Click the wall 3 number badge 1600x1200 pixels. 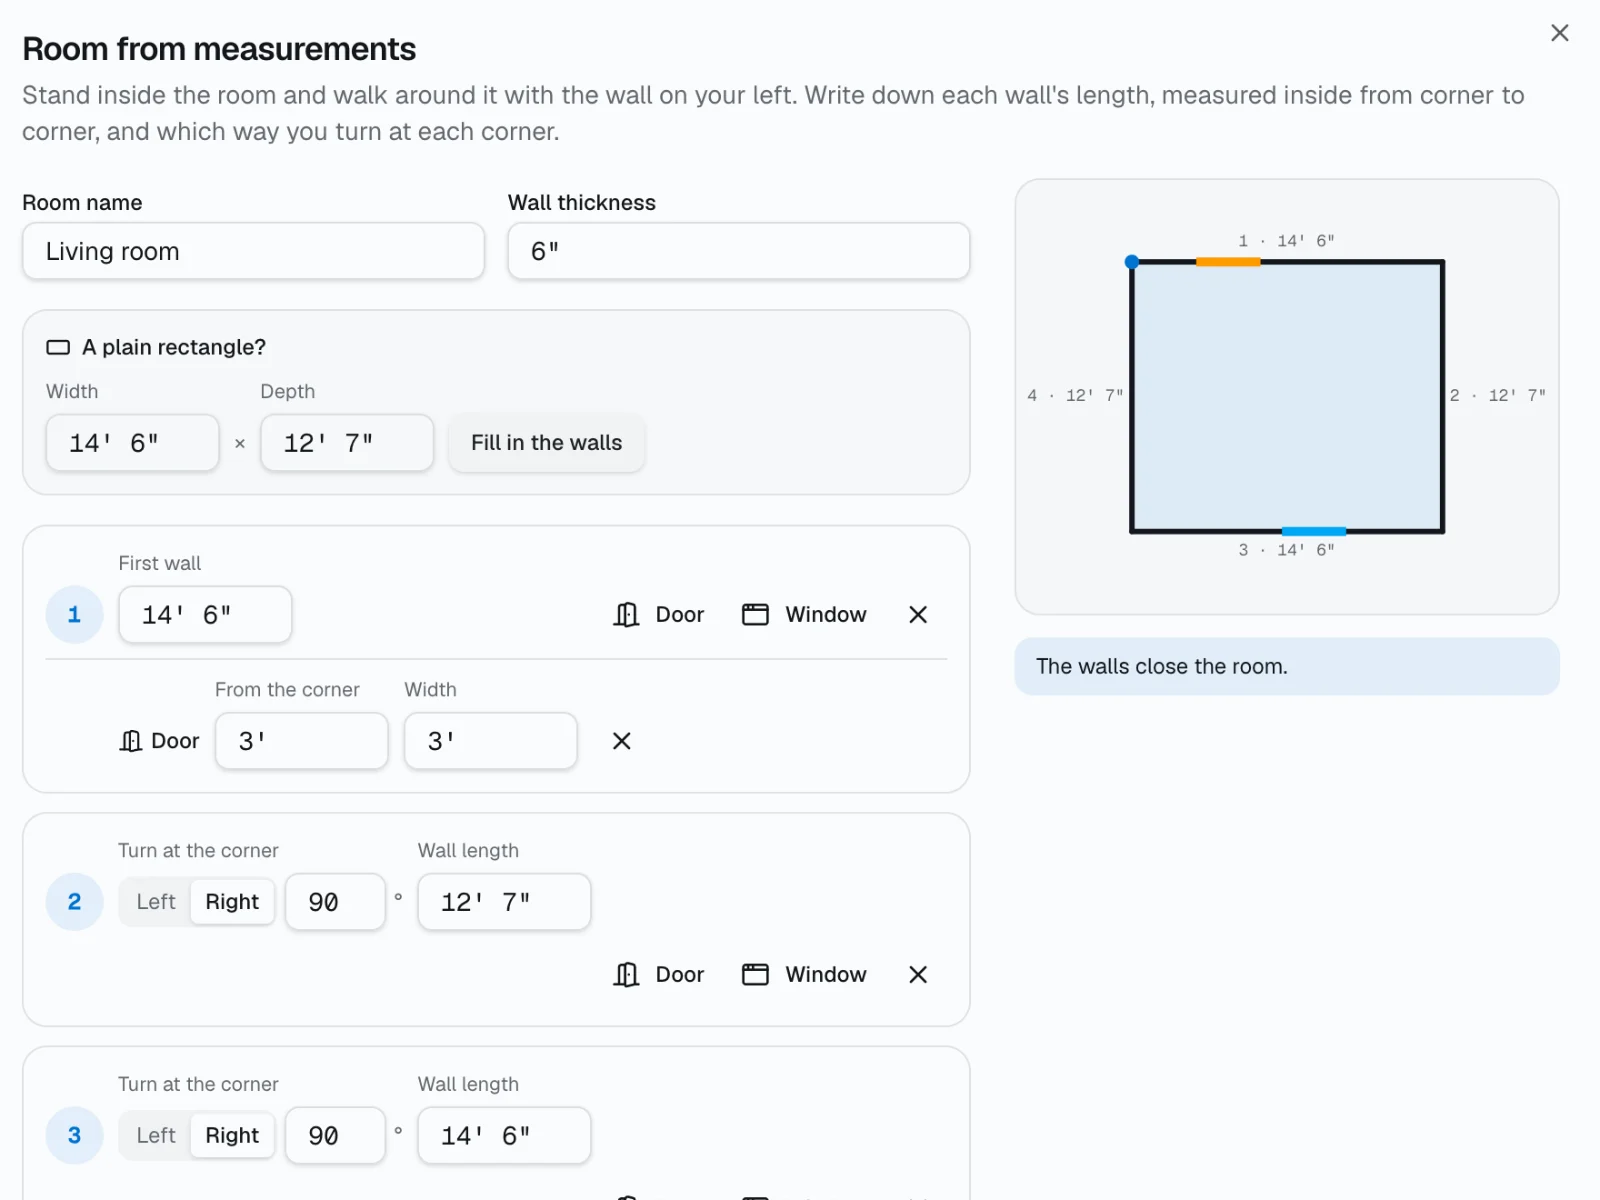coord(74,1136)
